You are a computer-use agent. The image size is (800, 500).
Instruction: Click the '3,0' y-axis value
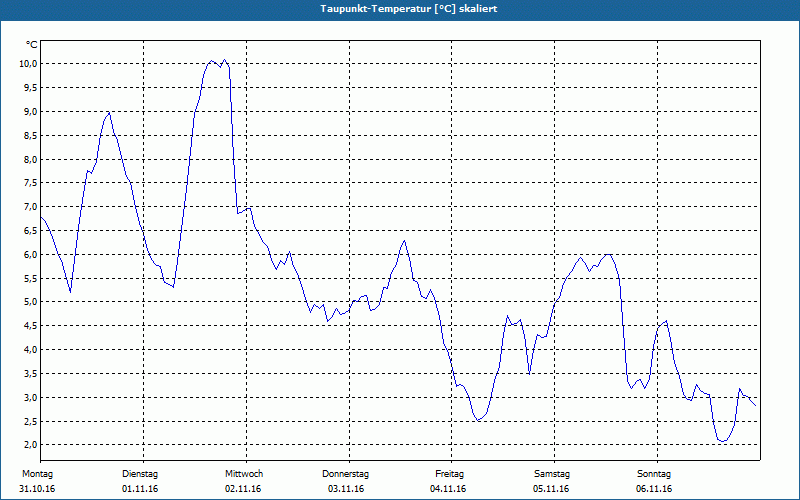coord(30,397)
